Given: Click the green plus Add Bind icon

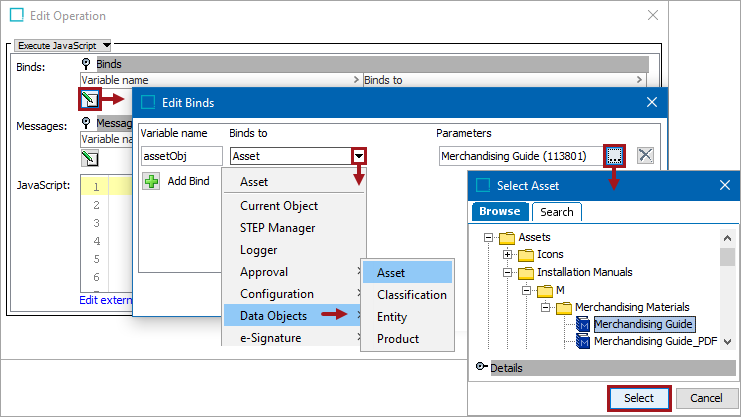Looking at the screenshot, I should (x=151, y=181).
